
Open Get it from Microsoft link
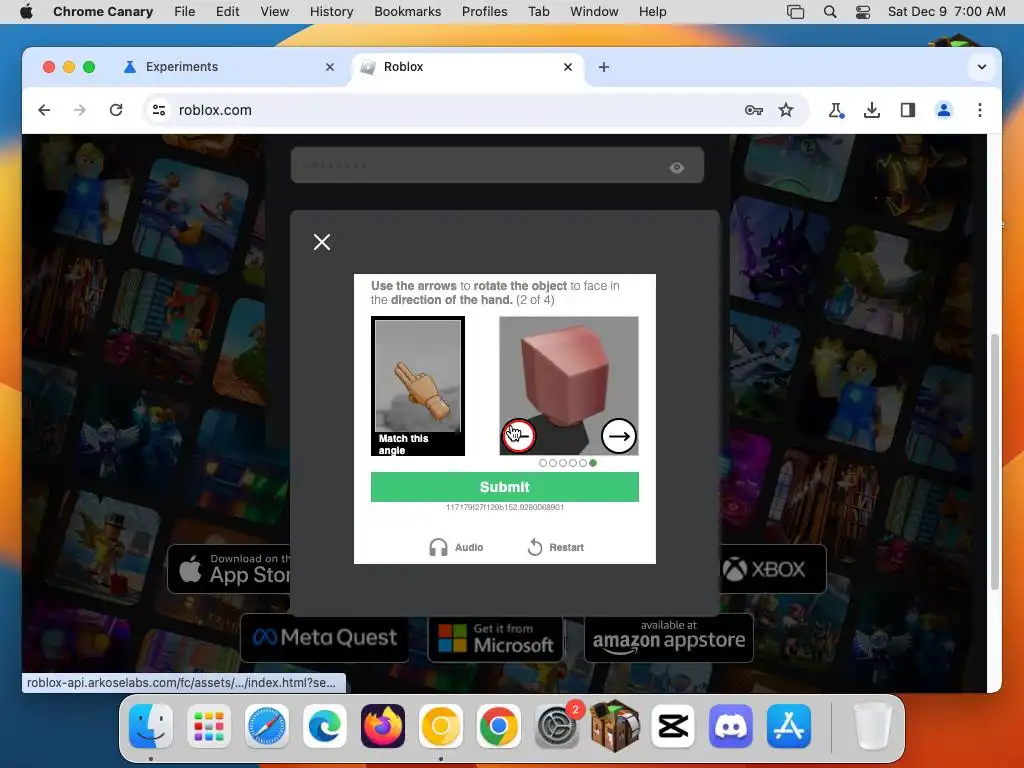tap(496, 637)
